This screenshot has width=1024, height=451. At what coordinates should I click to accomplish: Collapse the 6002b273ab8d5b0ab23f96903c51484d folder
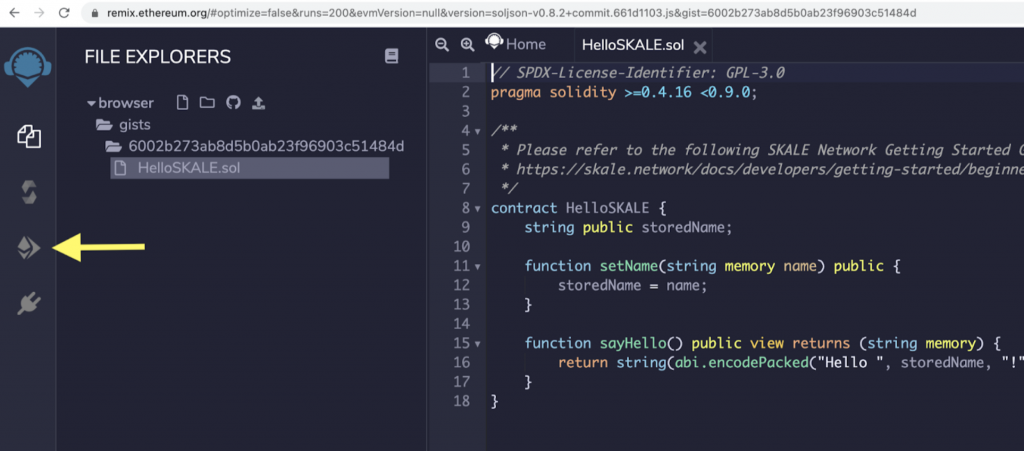(x=114, y=146)
